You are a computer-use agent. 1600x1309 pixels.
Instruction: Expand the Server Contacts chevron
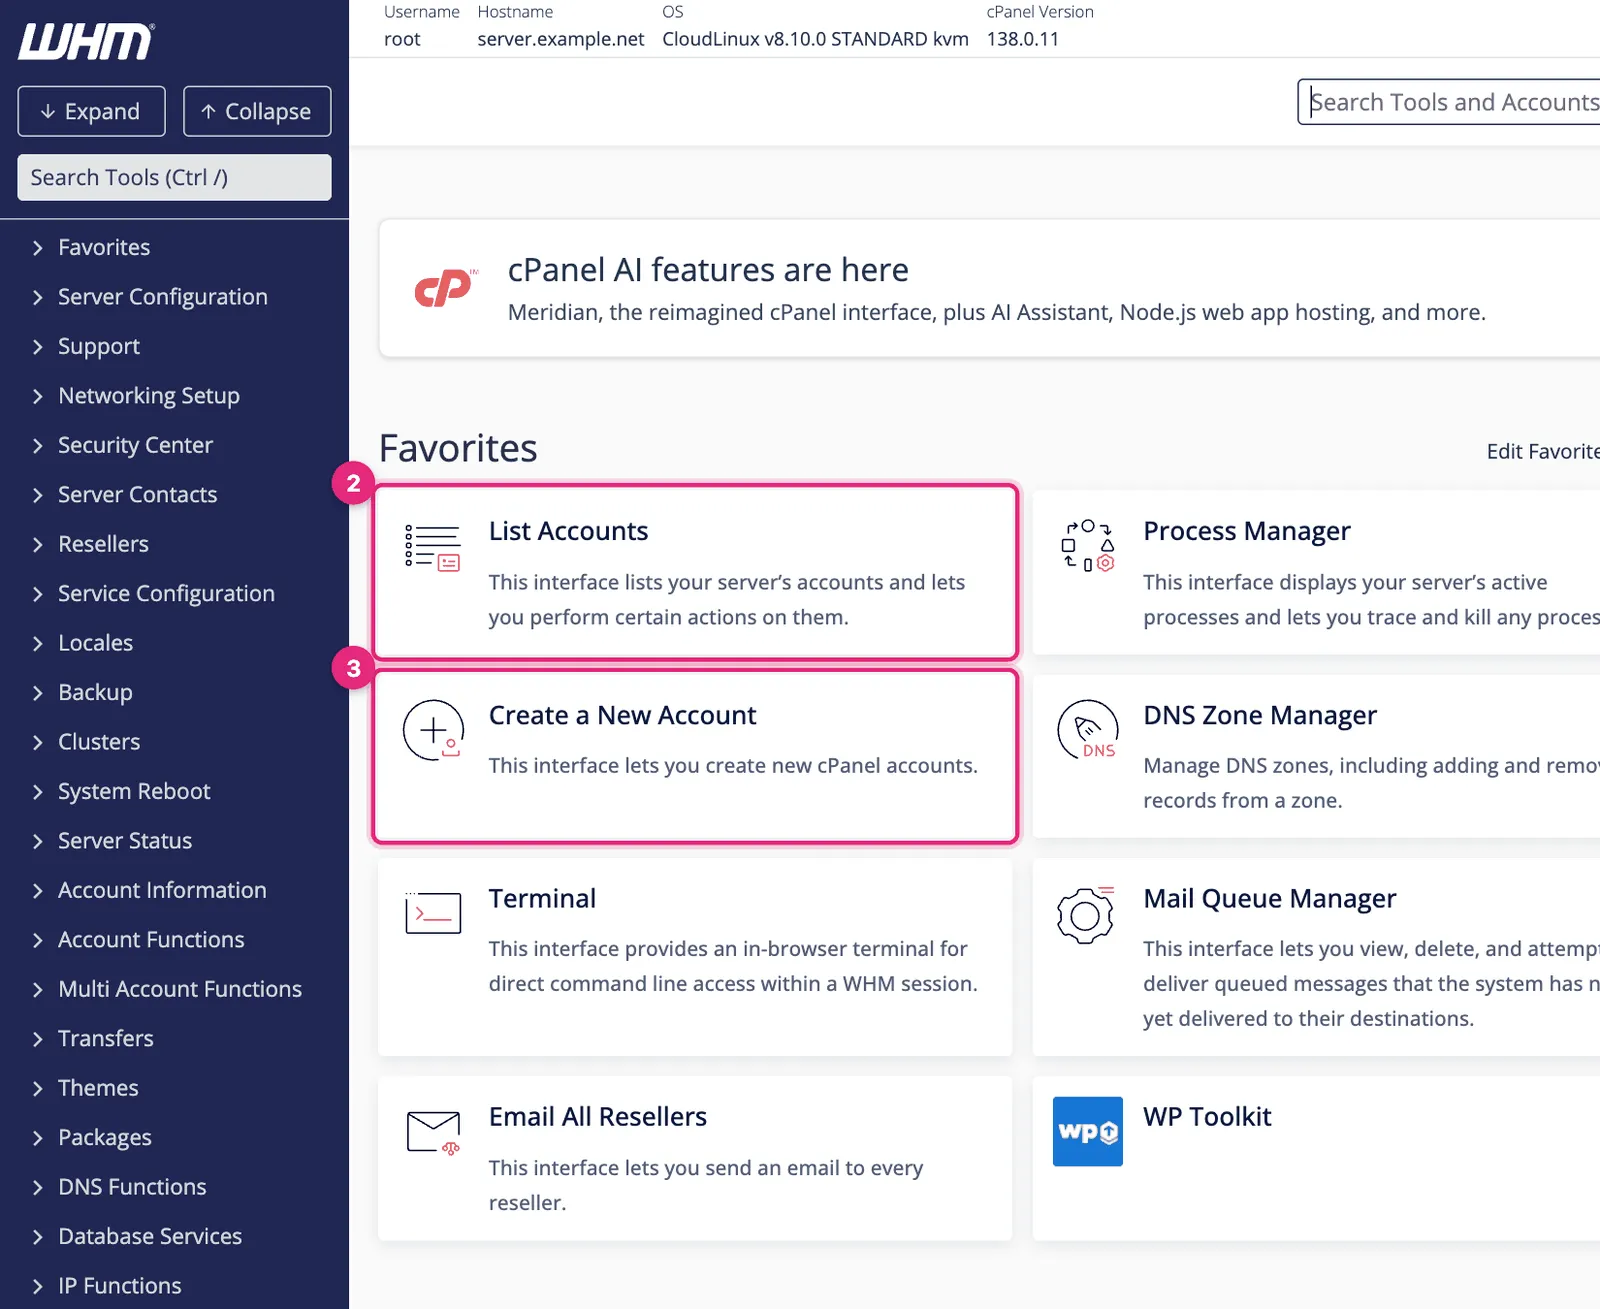click(x=38, y=495)
